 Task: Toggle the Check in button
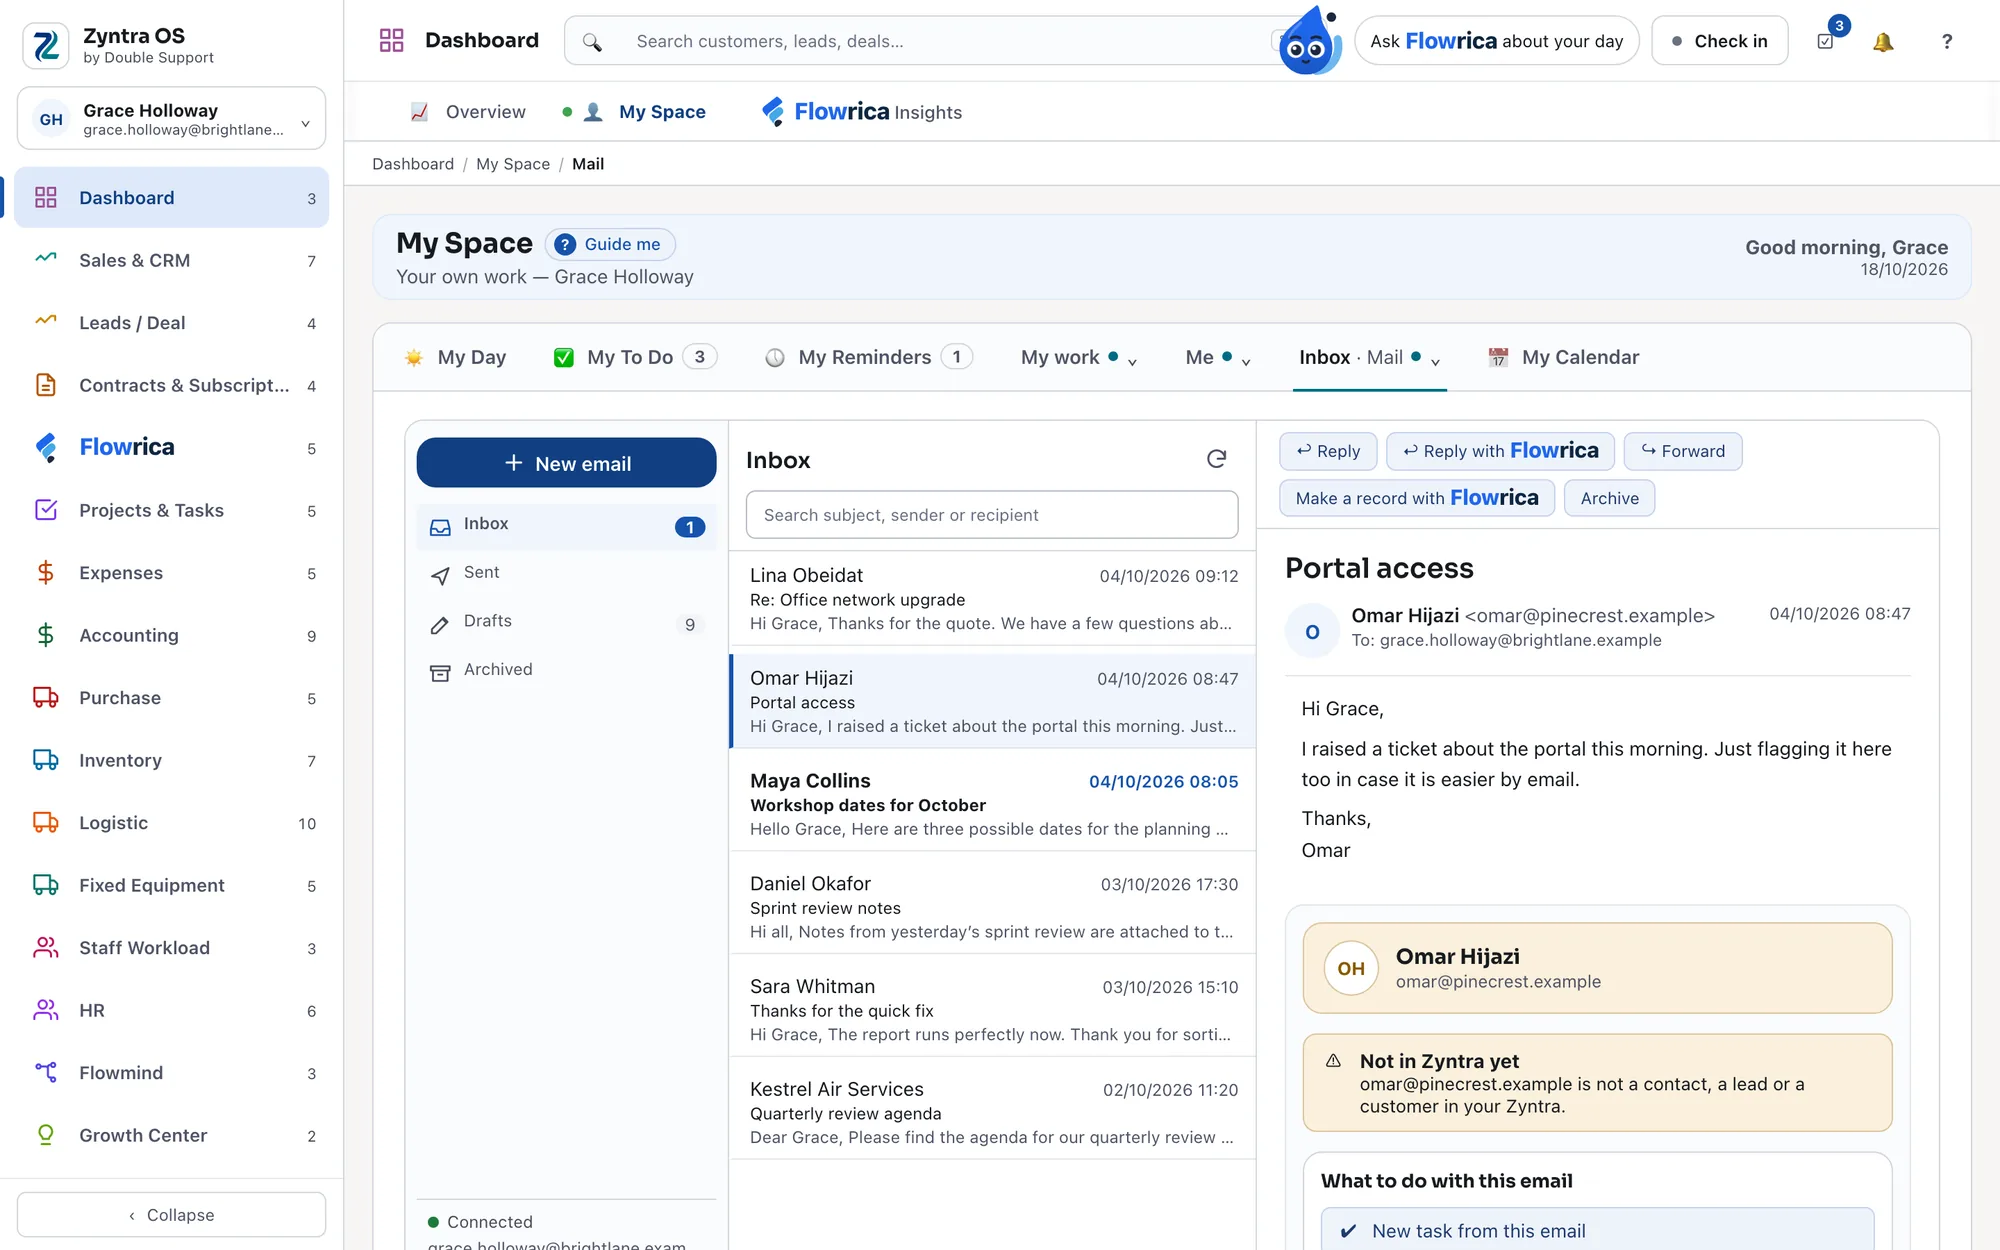pyautogui.click(x=1719, y=41)
